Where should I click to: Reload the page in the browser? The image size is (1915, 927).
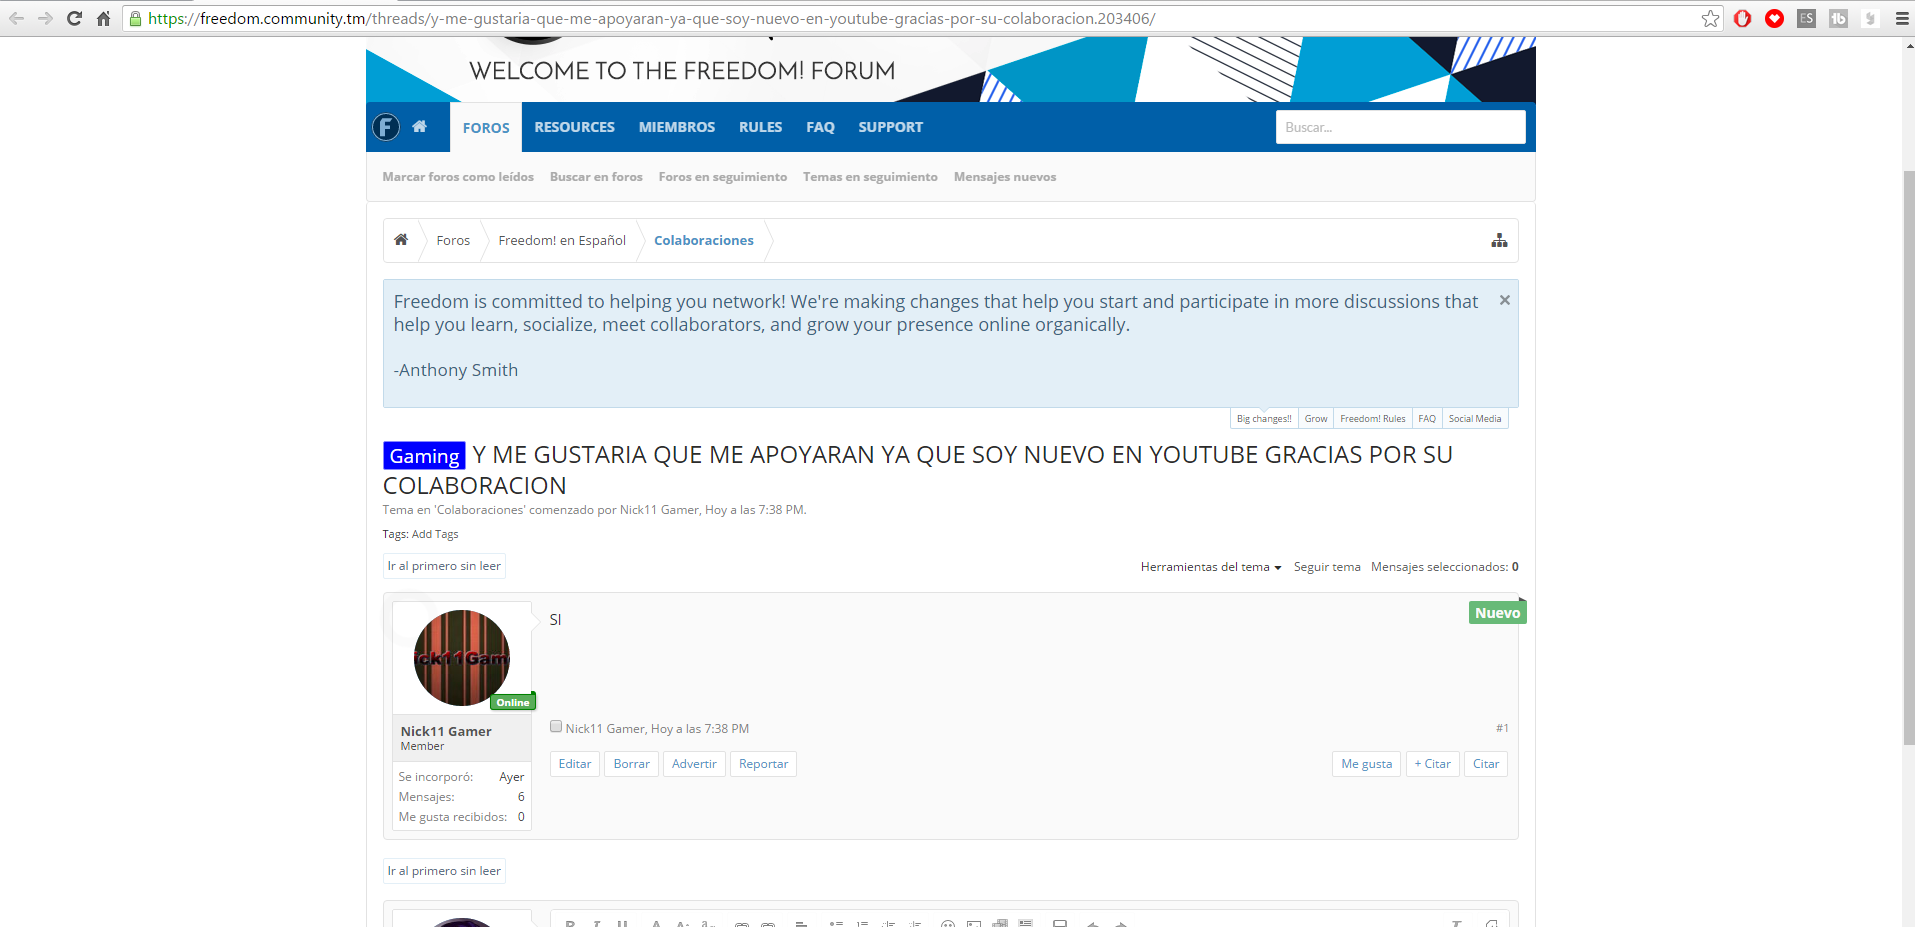[x=74, y=18]
